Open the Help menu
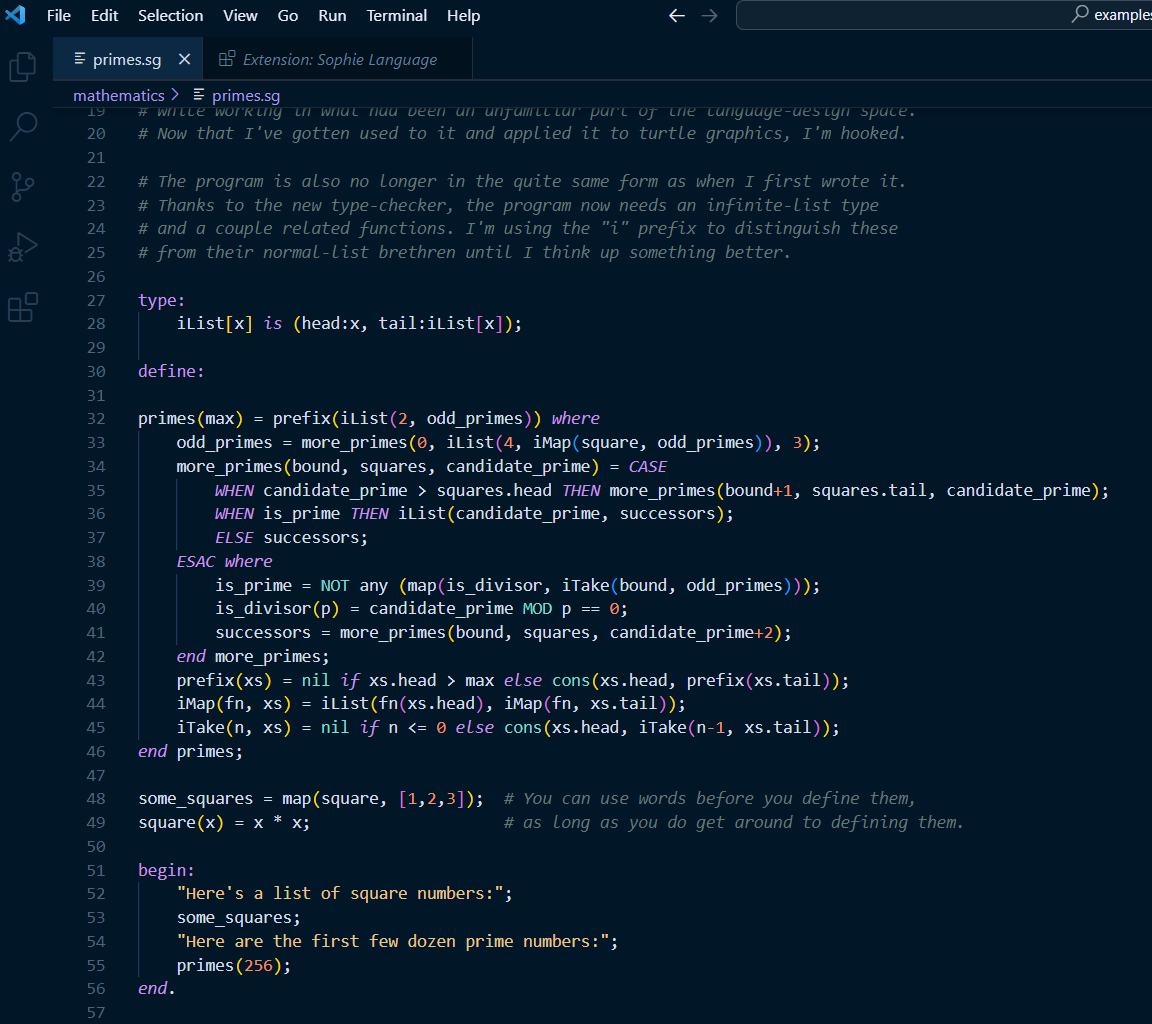This screenshot has height=1024, width=1152. [463, 15]
